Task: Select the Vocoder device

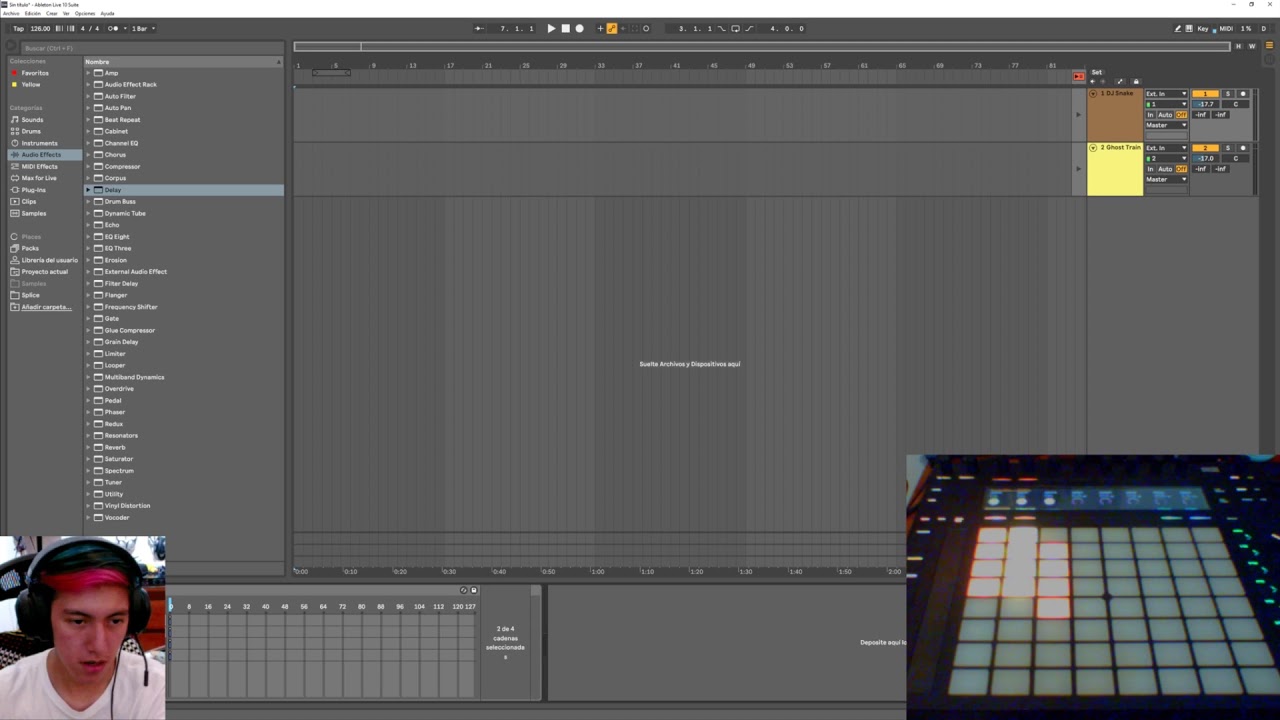Action: (x=117, y=517)
